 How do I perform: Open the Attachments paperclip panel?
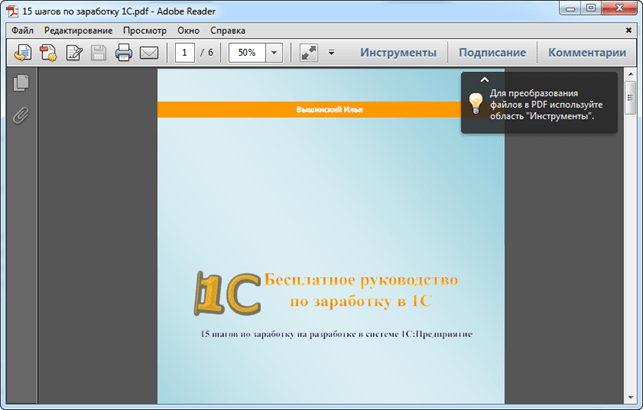21,116
